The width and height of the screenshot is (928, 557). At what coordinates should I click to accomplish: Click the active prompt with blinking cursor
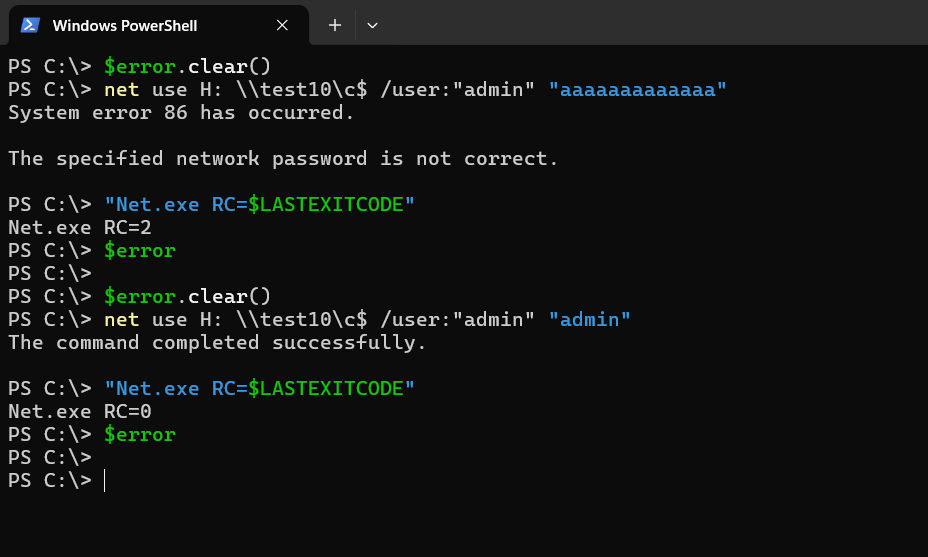tap(56, 481)
